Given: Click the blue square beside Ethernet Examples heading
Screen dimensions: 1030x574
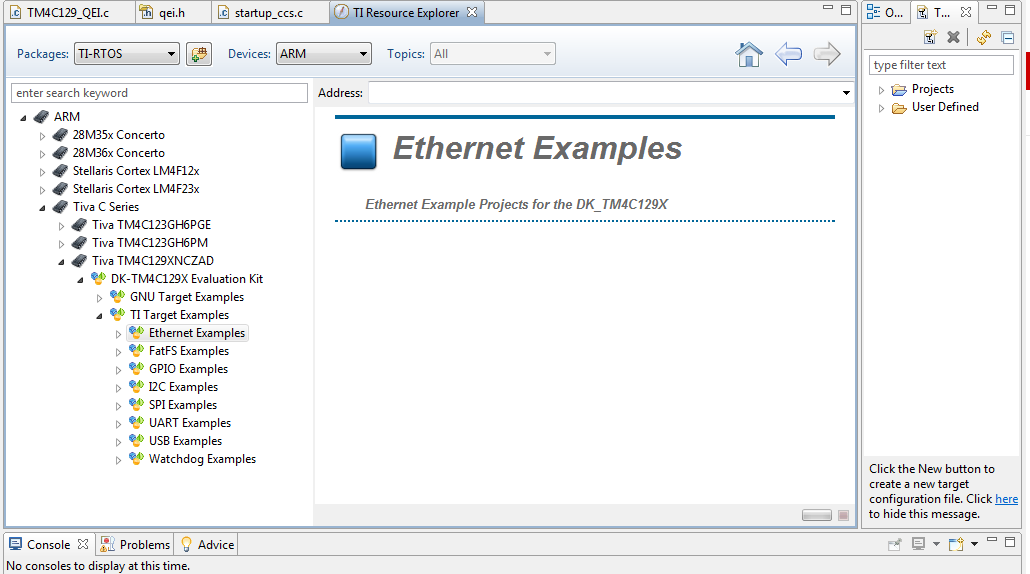Looking at the screenshot, I should [359, 151].
